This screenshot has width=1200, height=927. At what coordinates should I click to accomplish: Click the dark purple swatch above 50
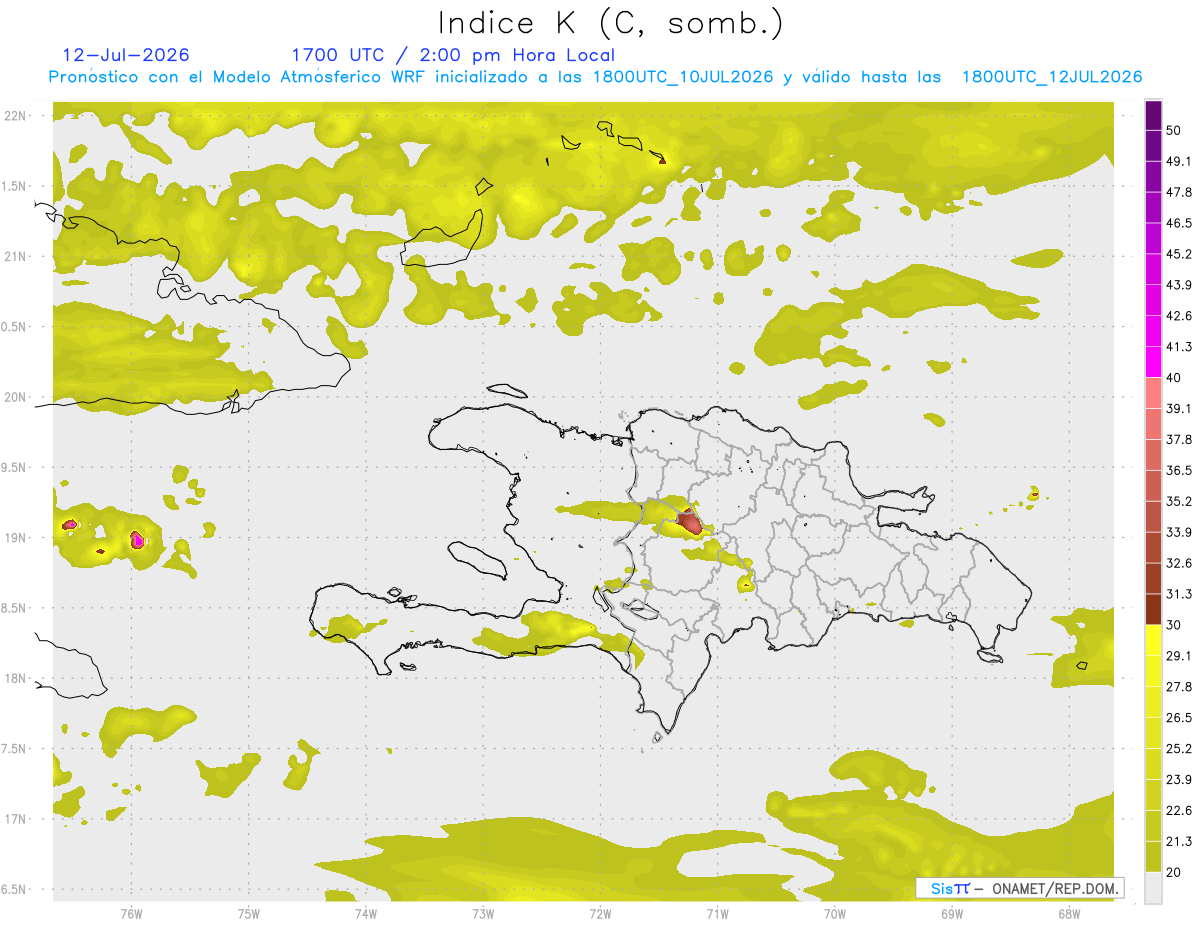[x=1153, y=115]
